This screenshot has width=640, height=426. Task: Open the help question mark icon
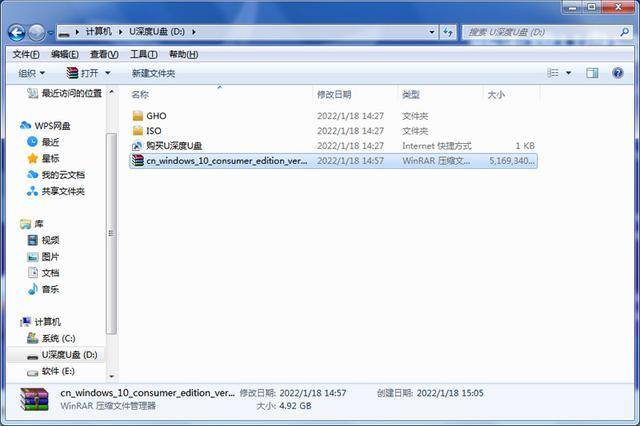tap(618, 73)
